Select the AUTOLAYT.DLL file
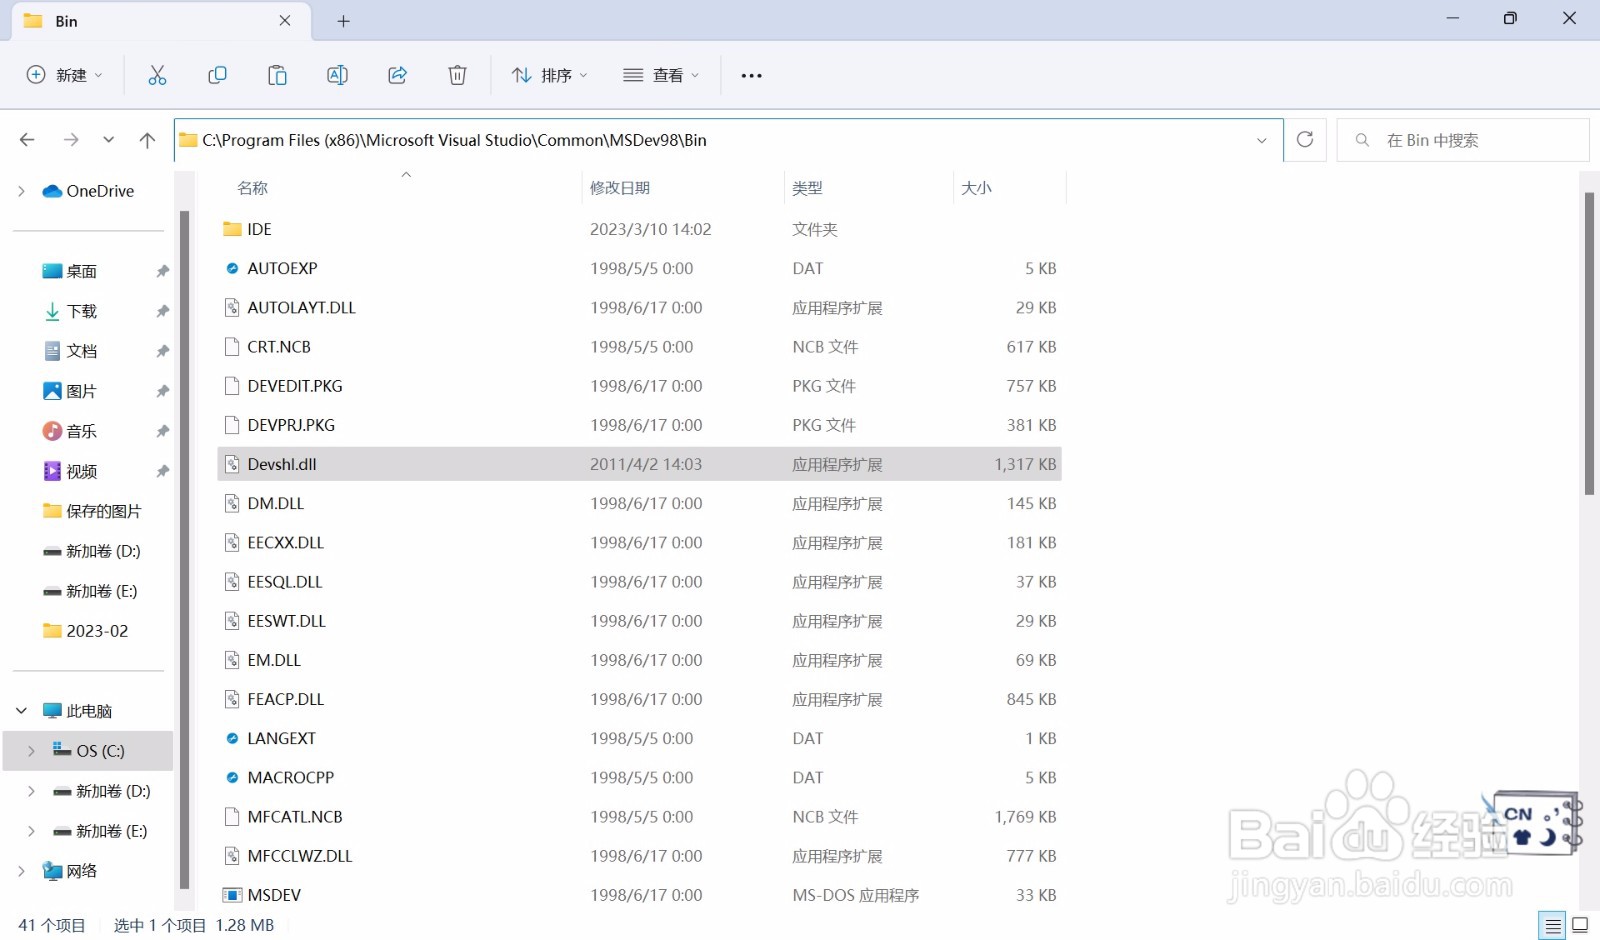This screenshot has width=1600, height=940. (x=639, y=308)
